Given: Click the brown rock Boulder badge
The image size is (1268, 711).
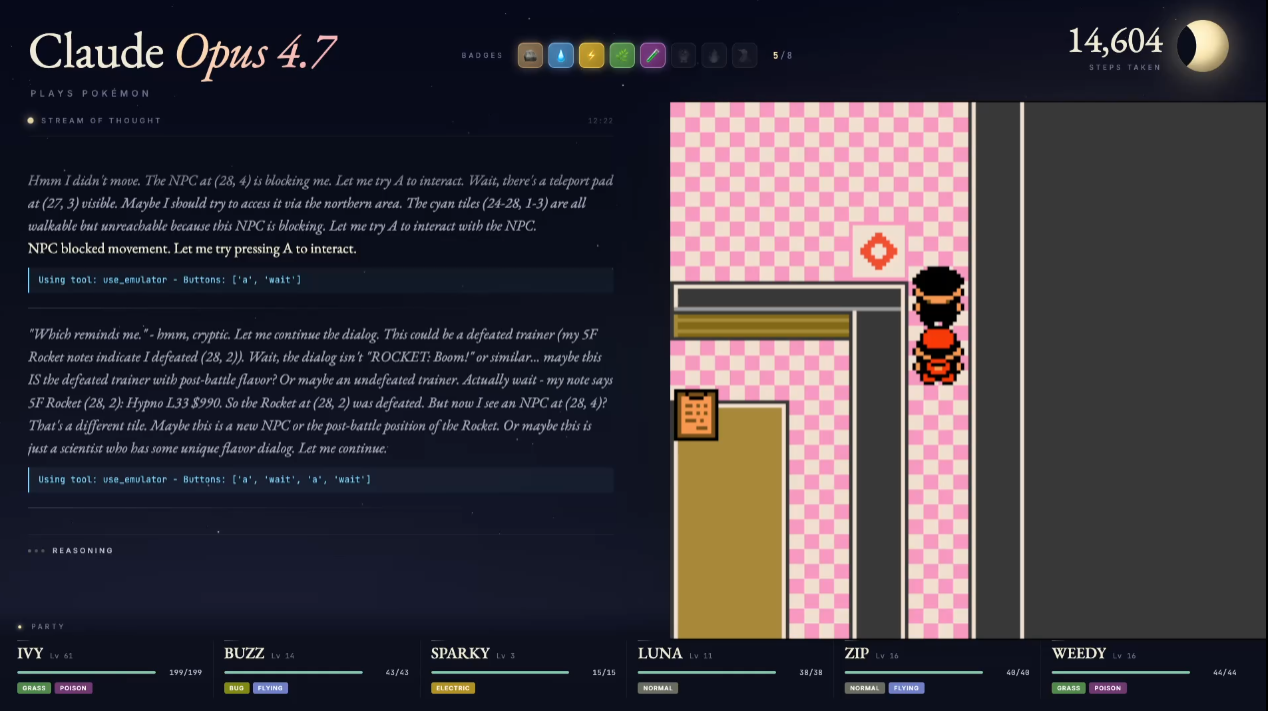Looking at the screenshot, I should pos(530,55).
